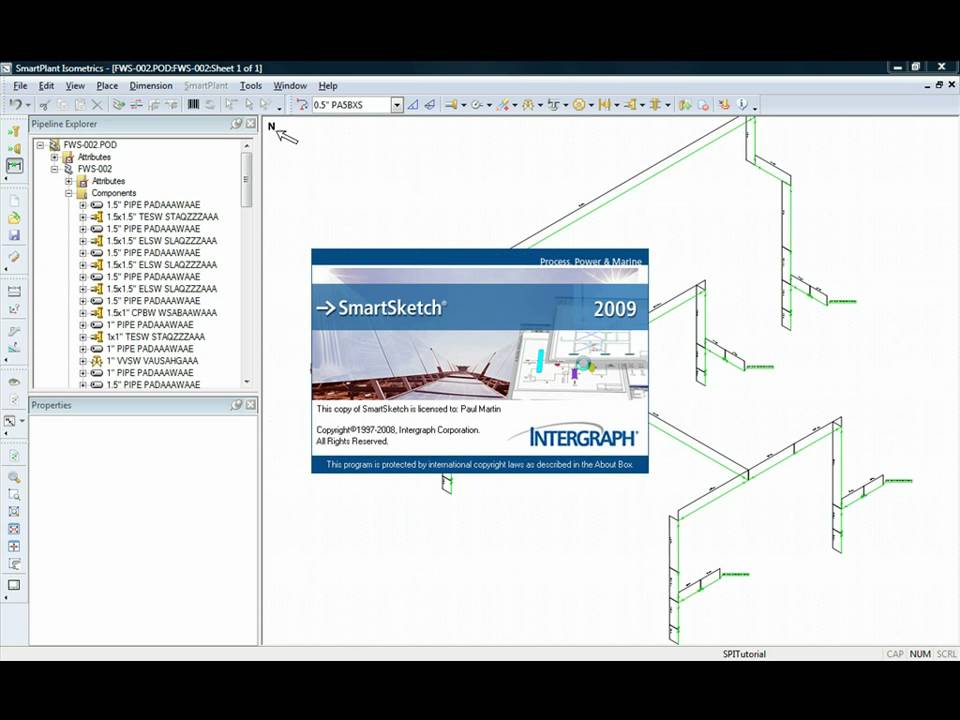
Task: Click the toolbar overflow arrow after the info icon
Action: pyautogui.click(x=755, y=107)
